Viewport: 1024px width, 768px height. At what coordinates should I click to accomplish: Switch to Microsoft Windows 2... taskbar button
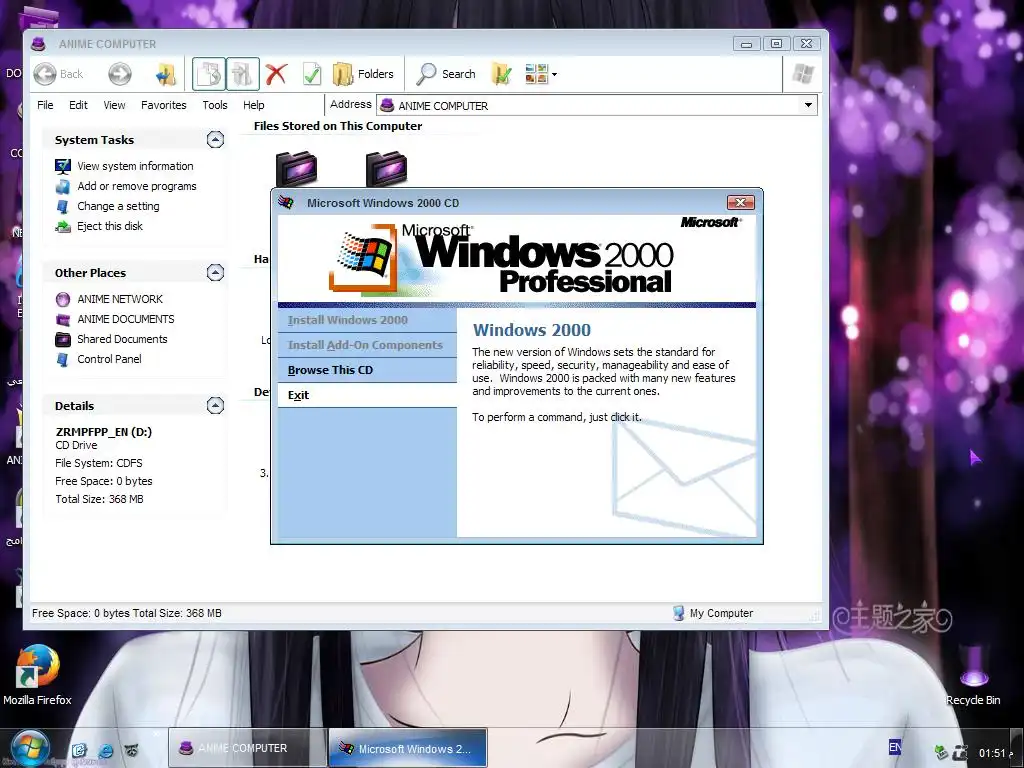408,748
